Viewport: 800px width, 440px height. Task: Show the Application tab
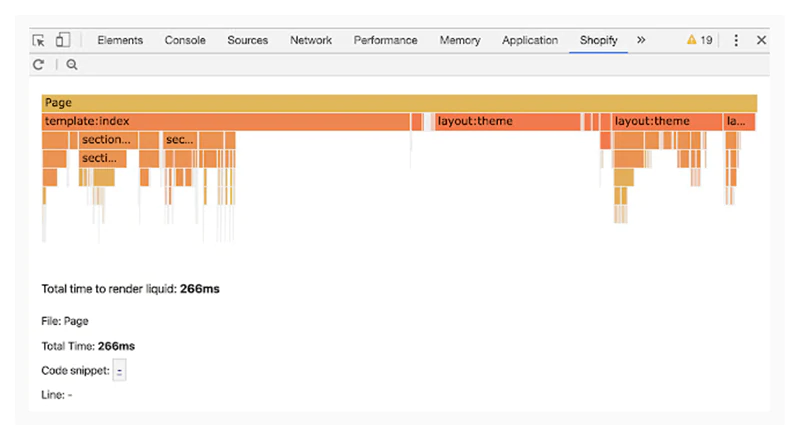[x=530, y=40]
